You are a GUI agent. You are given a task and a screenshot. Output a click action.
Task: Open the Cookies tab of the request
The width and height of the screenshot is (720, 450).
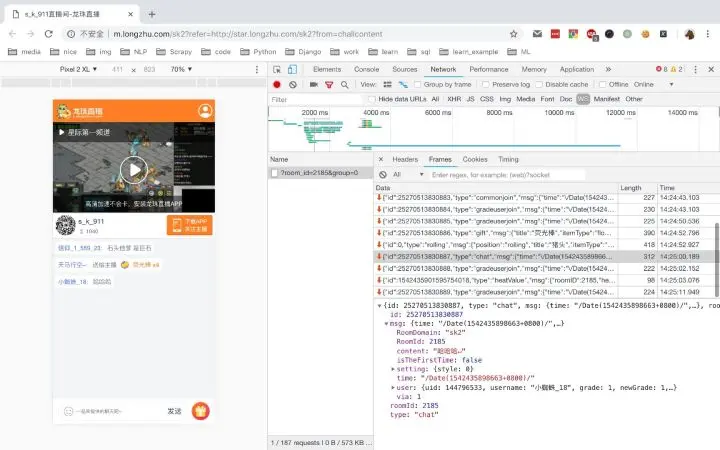(475, 159)
